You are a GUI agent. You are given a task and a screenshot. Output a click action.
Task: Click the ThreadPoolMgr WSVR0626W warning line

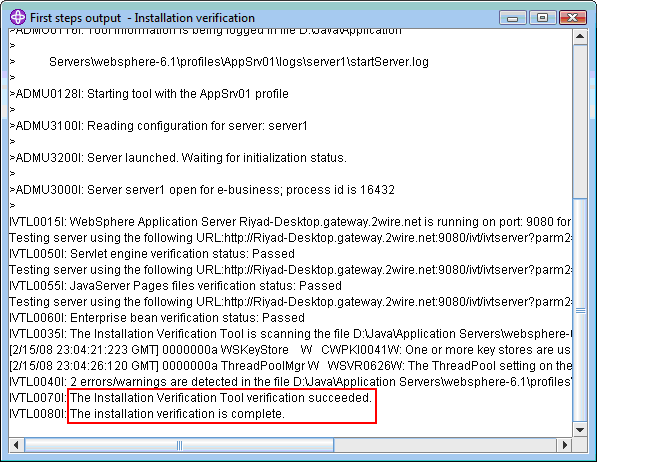click(290, 366)
